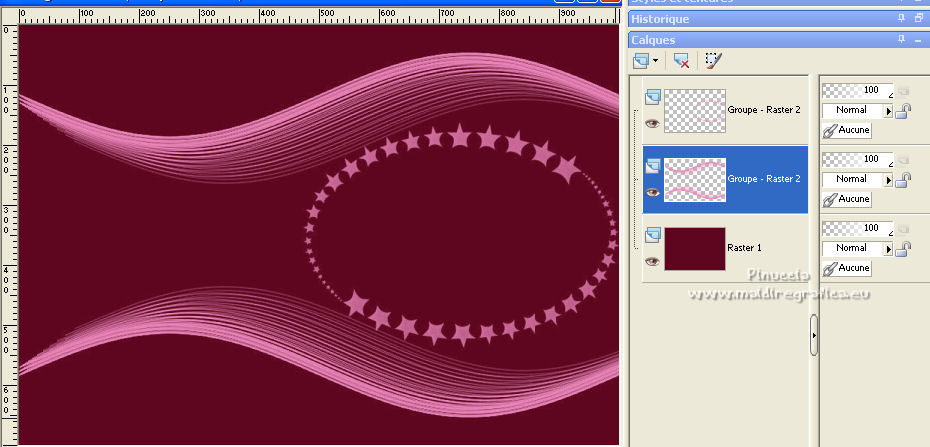Click the Calques panel splitter arrow handle
Viewport: 930px width, 447px height.
tap(814, 335)
